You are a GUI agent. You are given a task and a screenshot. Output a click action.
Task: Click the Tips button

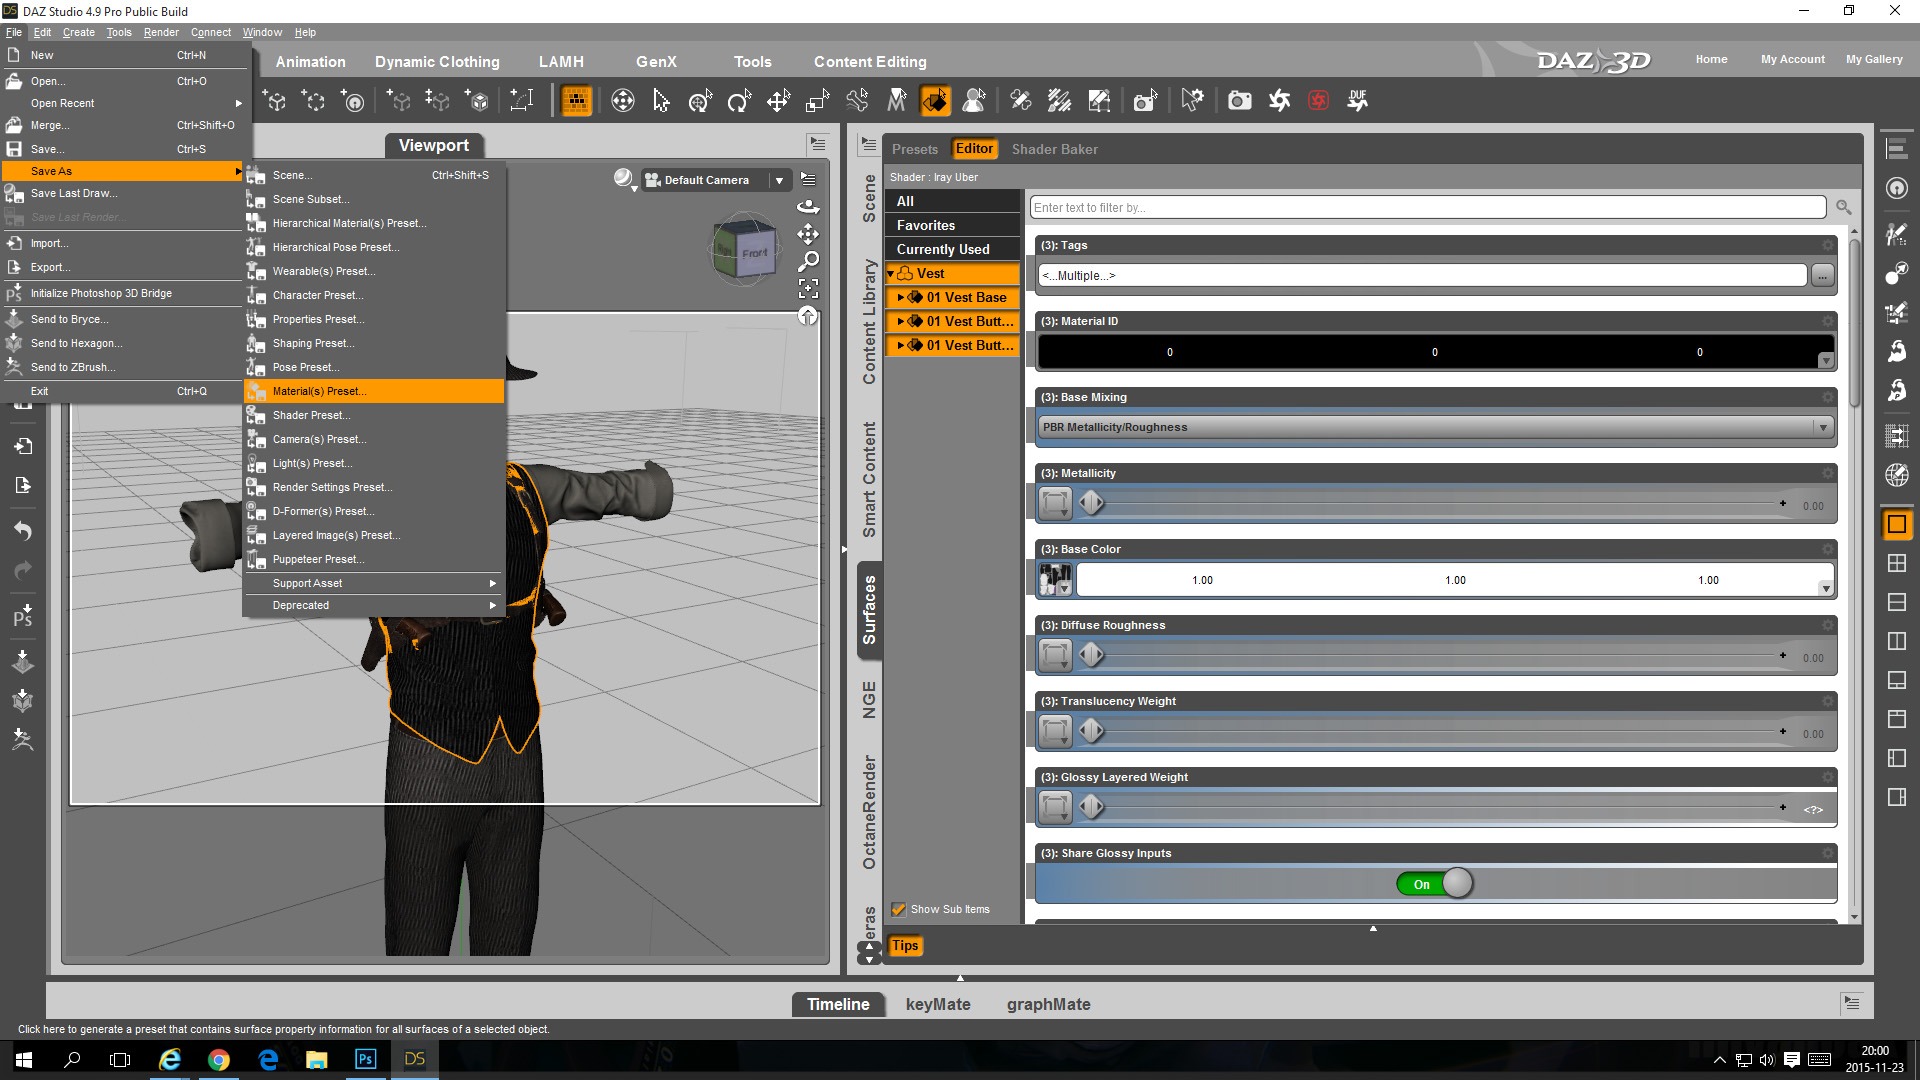pos(905,945)
